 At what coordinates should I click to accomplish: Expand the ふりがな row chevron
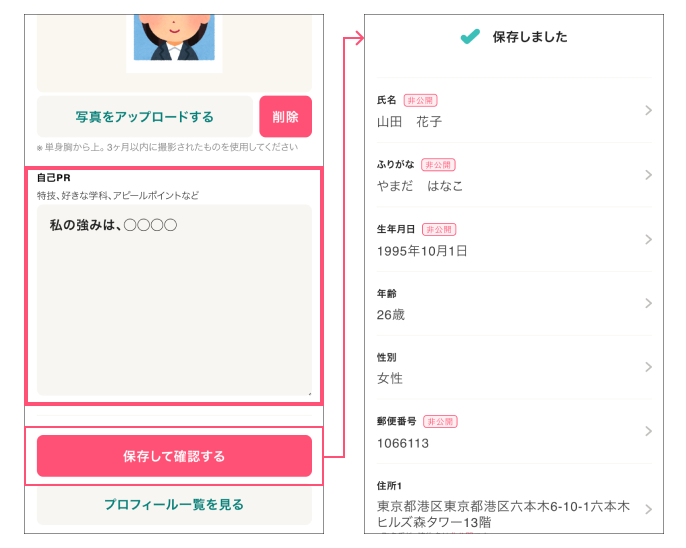coord(648,175)
